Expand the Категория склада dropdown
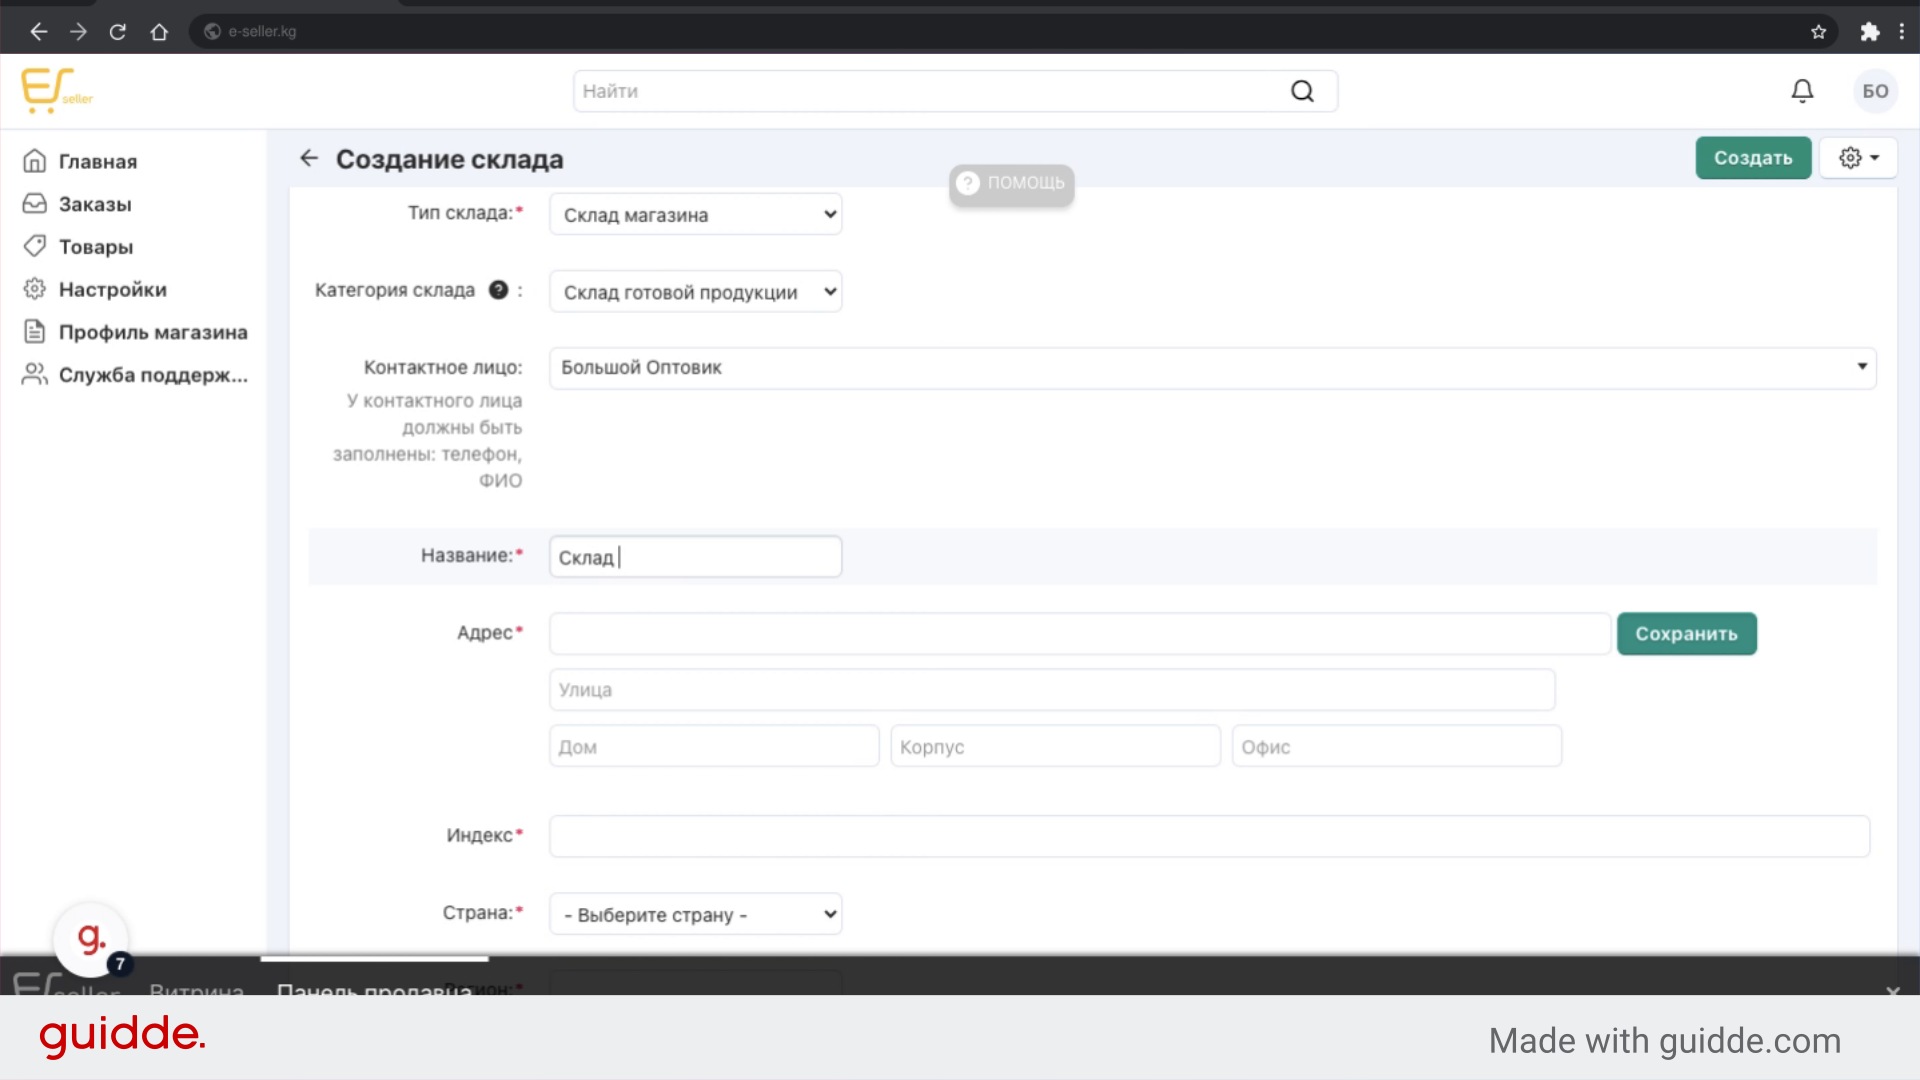 (x=695, y=292)
